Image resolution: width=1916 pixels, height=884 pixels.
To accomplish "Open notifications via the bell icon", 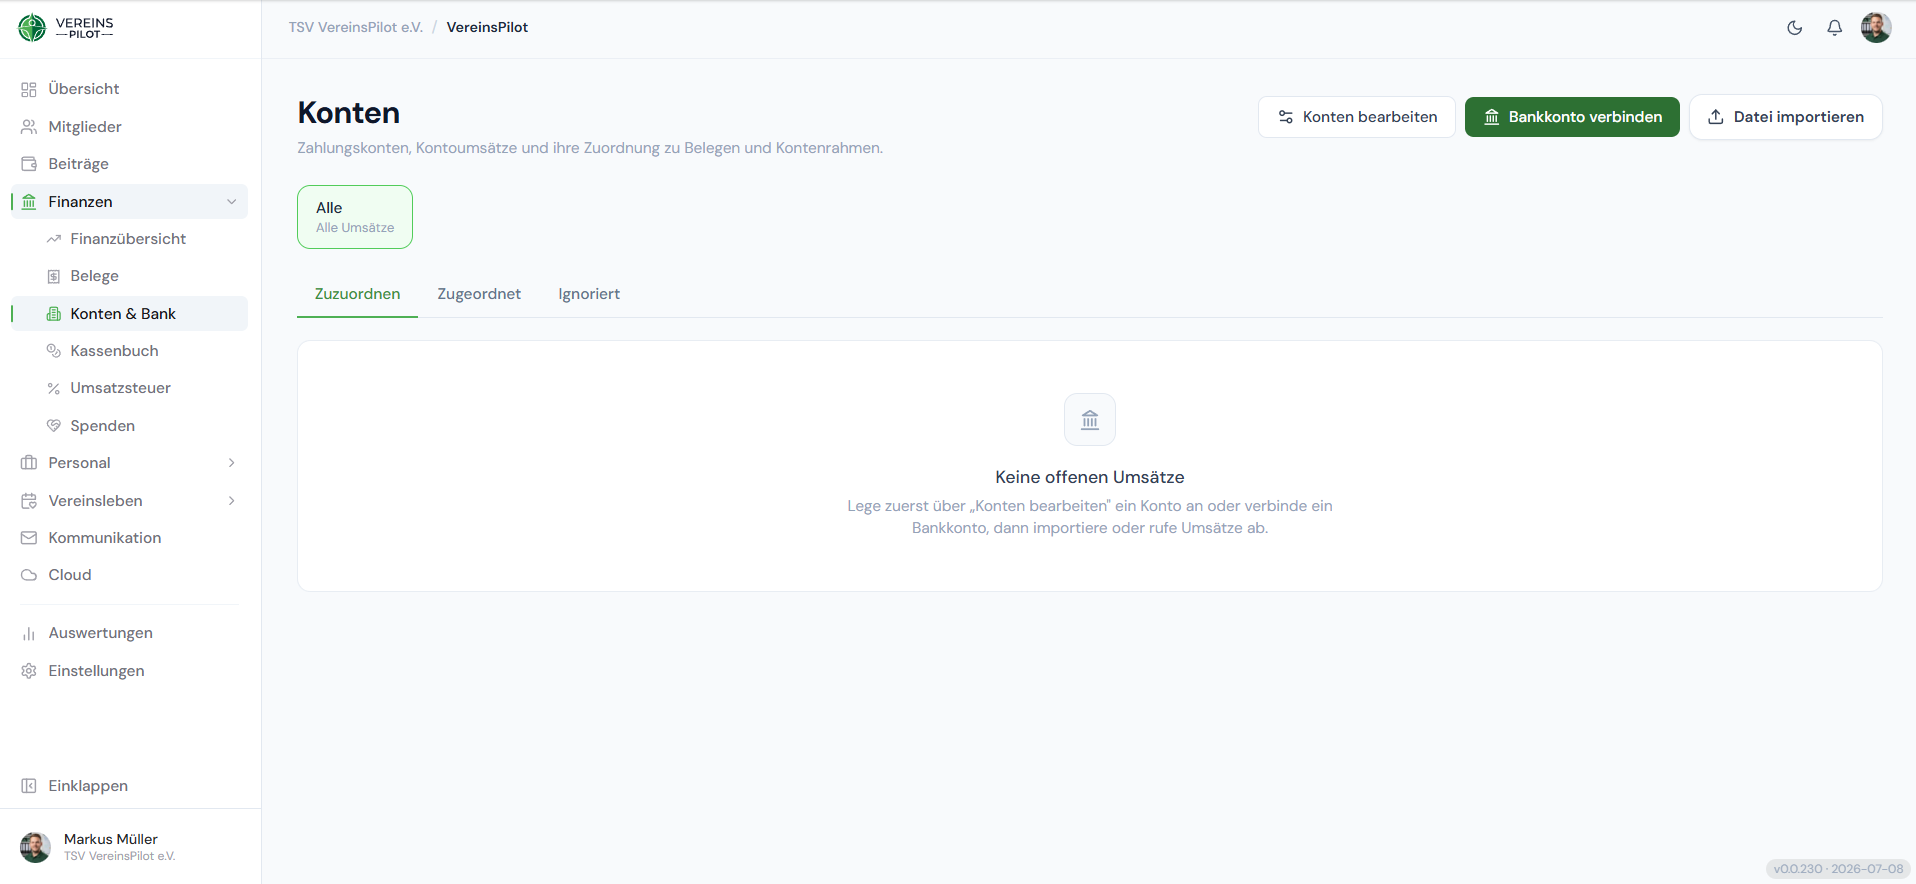I will pyautogui.click(x=1835, y=28).
